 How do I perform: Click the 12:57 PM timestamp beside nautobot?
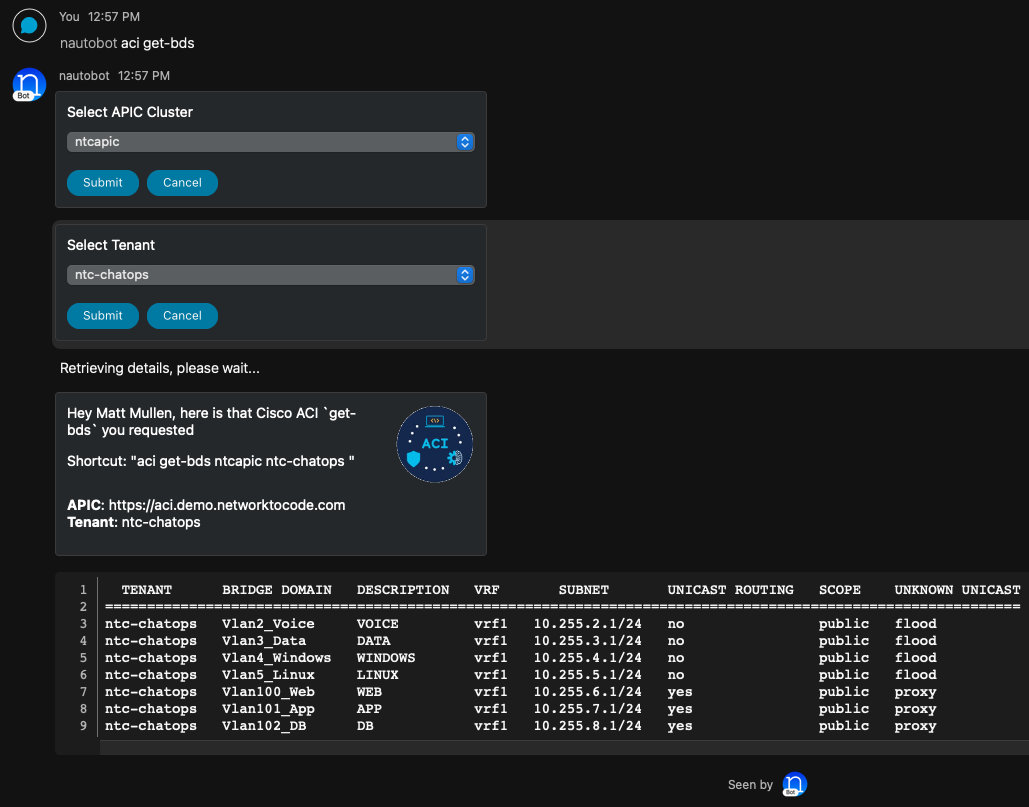(x=144, y=76)
